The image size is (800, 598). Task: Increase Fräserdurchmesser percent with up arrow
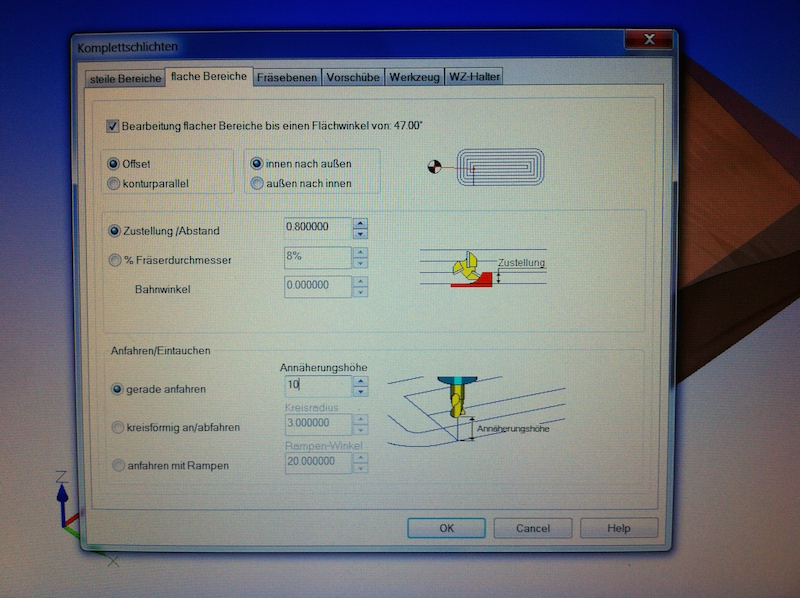pos(360,253)
